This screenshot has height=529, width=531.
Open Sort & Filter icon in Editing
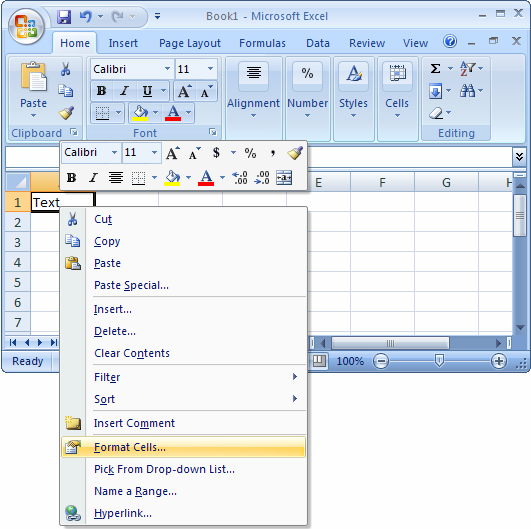[467, 69]
